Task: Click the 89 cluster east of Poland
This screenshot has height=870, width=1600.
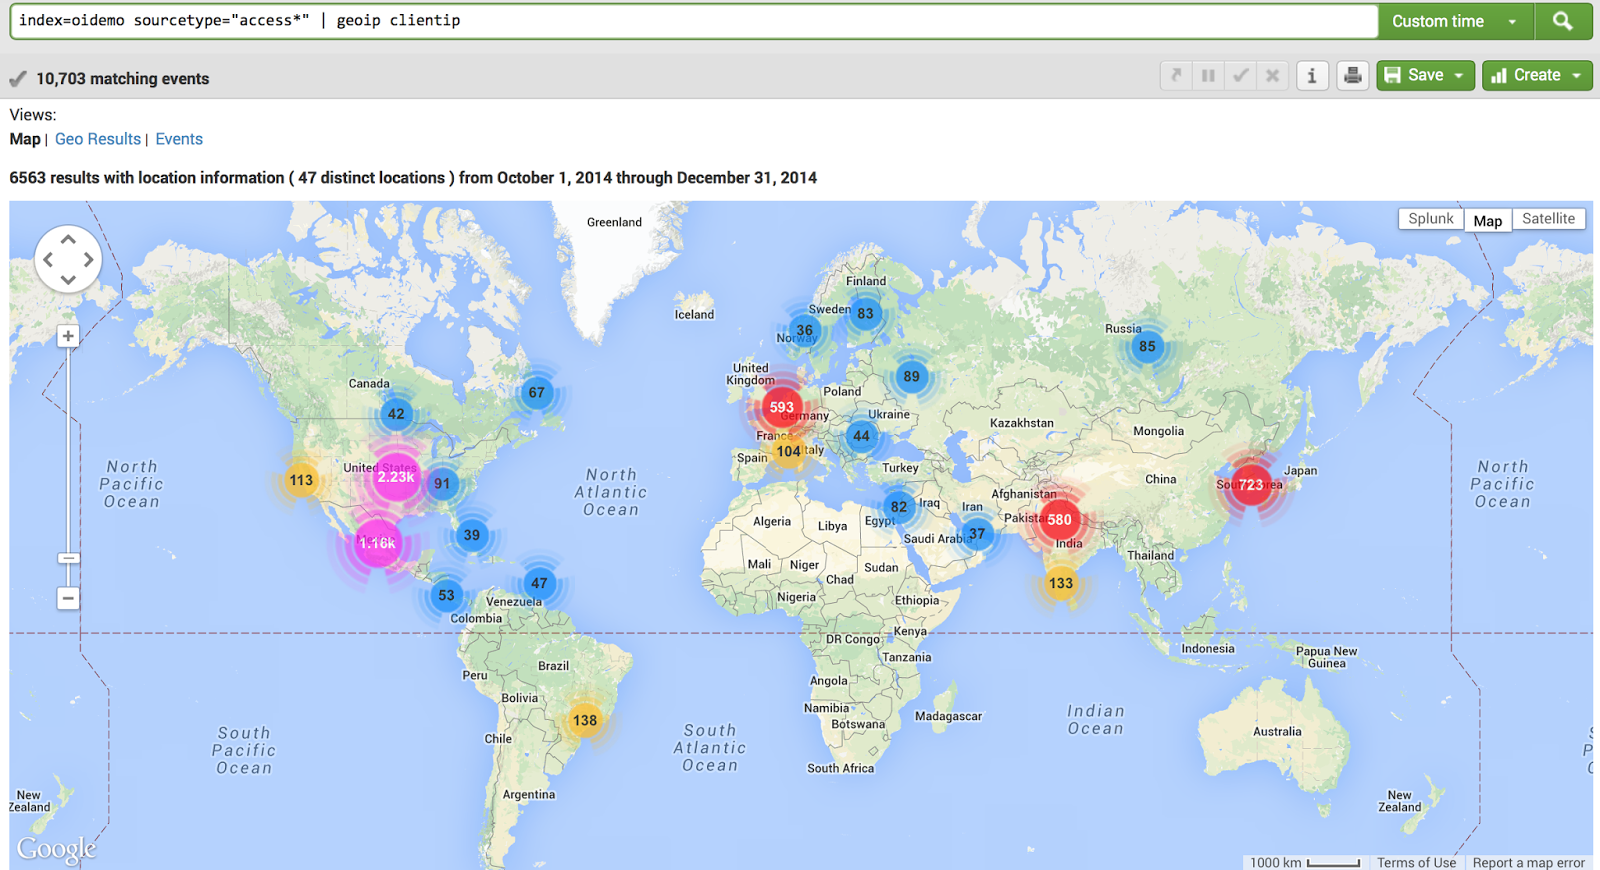Action: 911,377
